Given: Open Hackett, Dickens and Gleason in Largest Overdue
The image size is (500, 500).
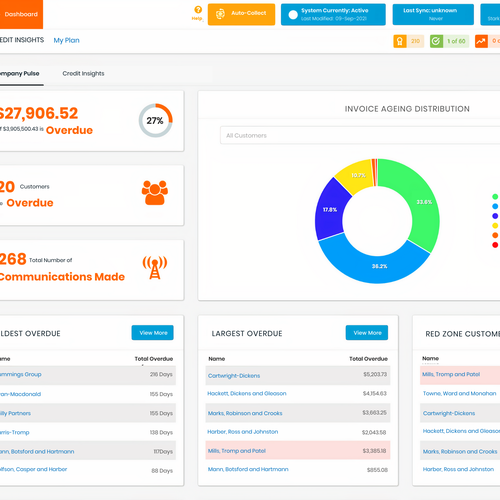Looking at the screenshot, I should (x=247, y=394).
